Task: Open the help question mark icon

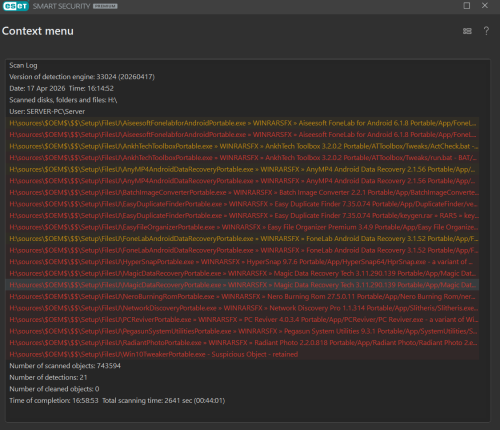Action: coord(486,31)
